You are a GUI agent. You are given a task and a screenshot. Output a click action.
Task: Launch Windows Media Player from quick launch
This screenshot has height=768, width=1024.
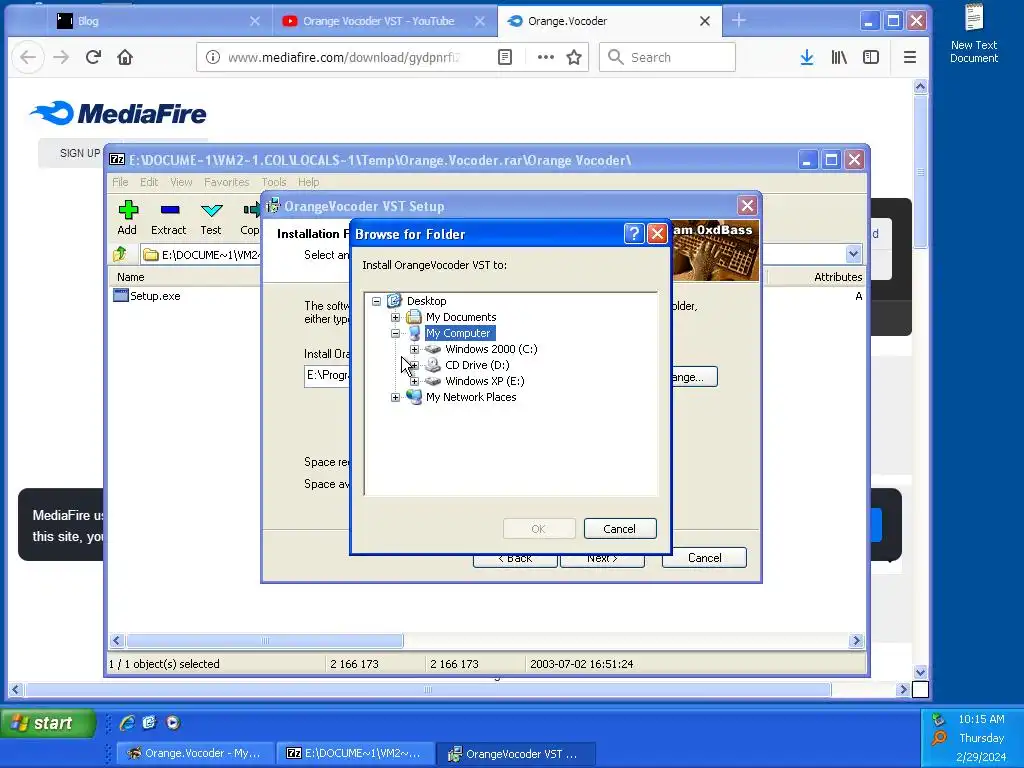click(x=172, y=722)
